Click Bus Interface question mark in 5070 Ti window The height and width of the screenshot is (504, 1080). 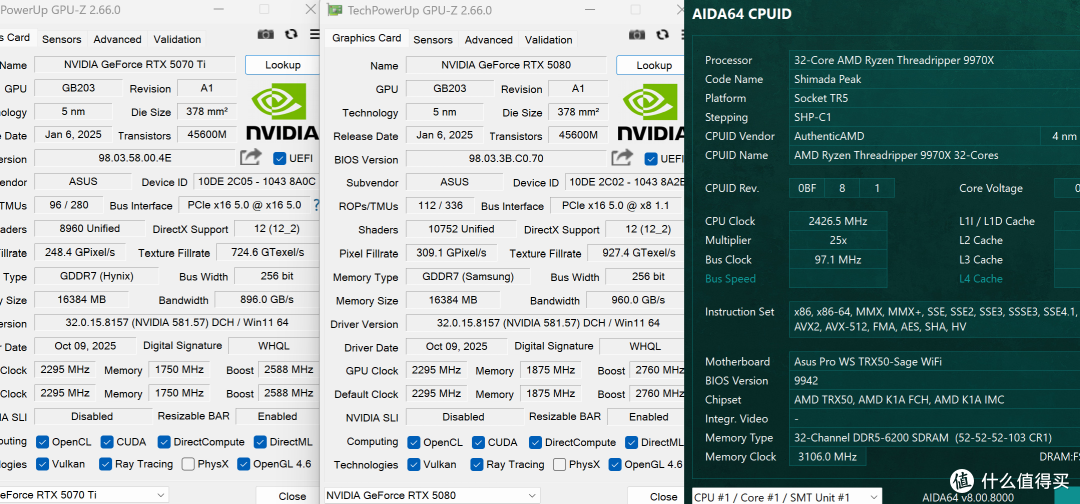coord(316,204)
